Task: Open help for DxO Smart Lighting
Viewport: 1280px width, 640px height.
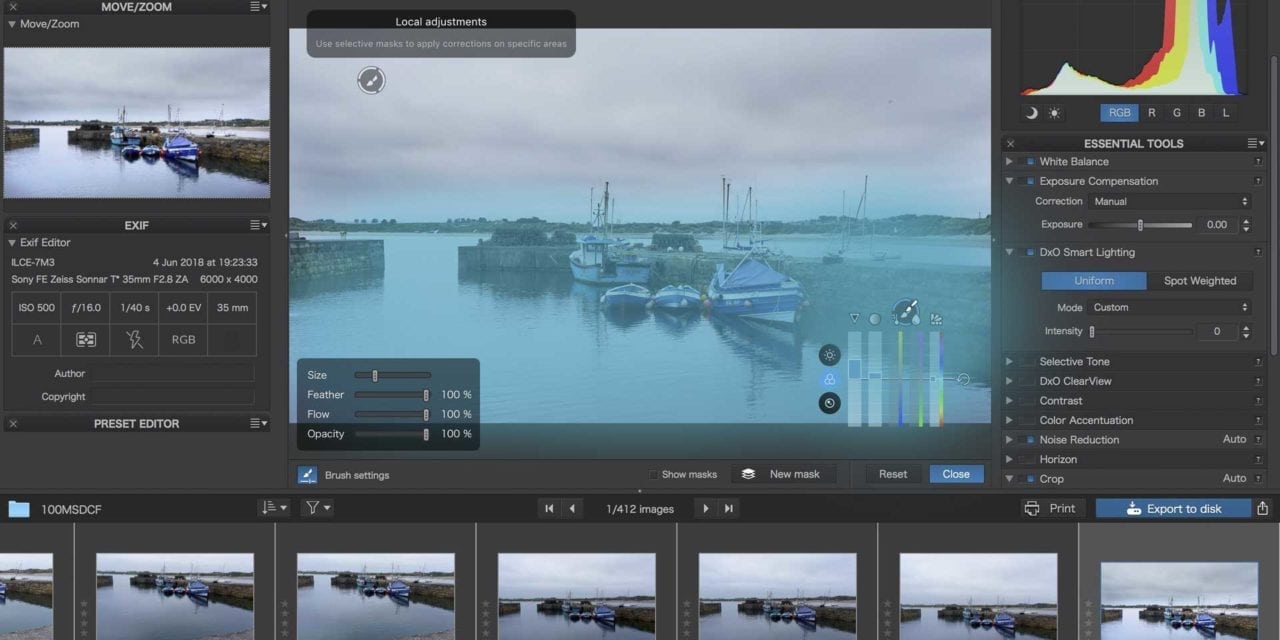Action: point(1258,253)
